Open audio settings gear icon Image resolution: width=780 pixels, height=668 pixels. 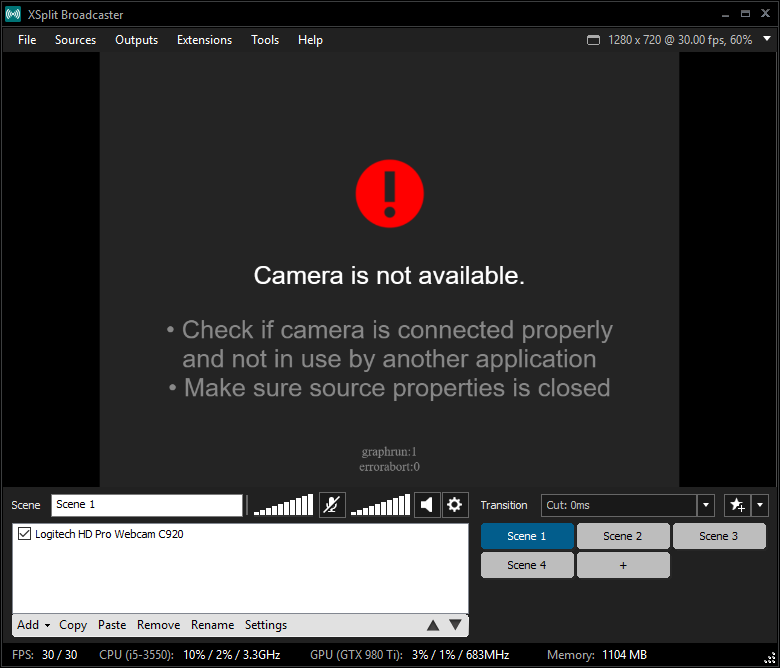click(x=454, y=505)
